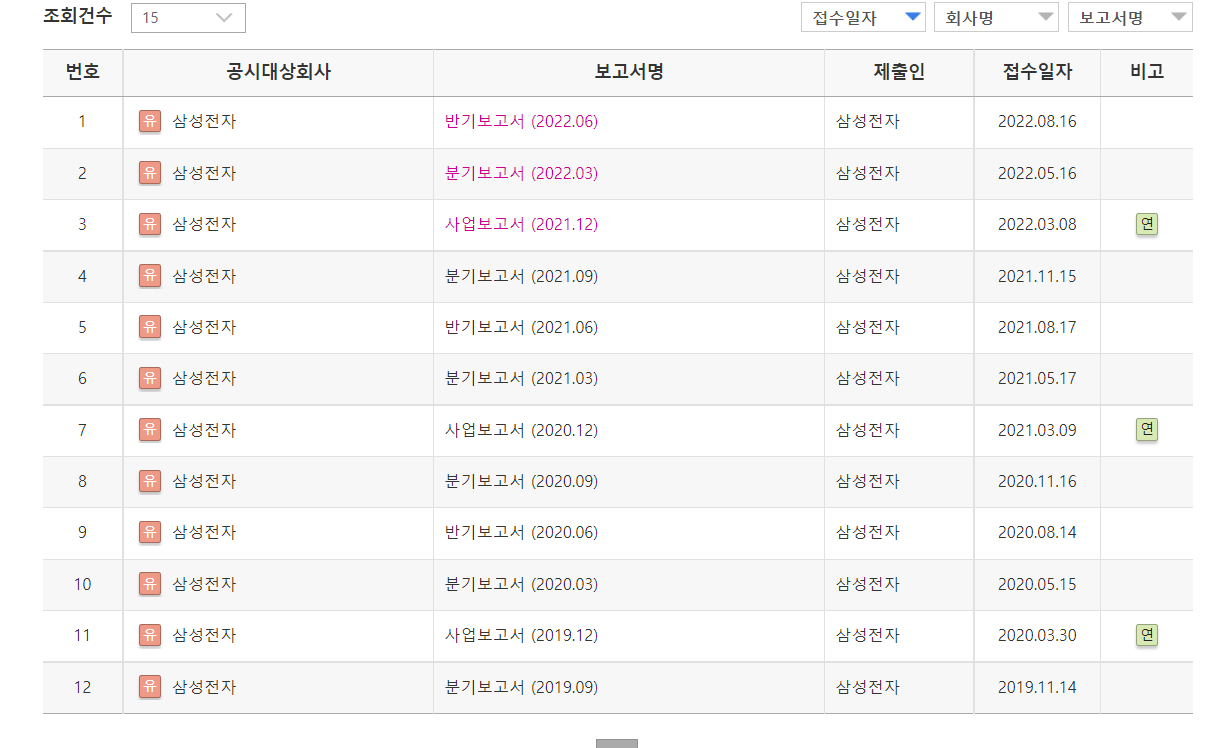Open 사업보고서 (2019.12) report
Screen dimensions: 1232x748
coord(521,635)
